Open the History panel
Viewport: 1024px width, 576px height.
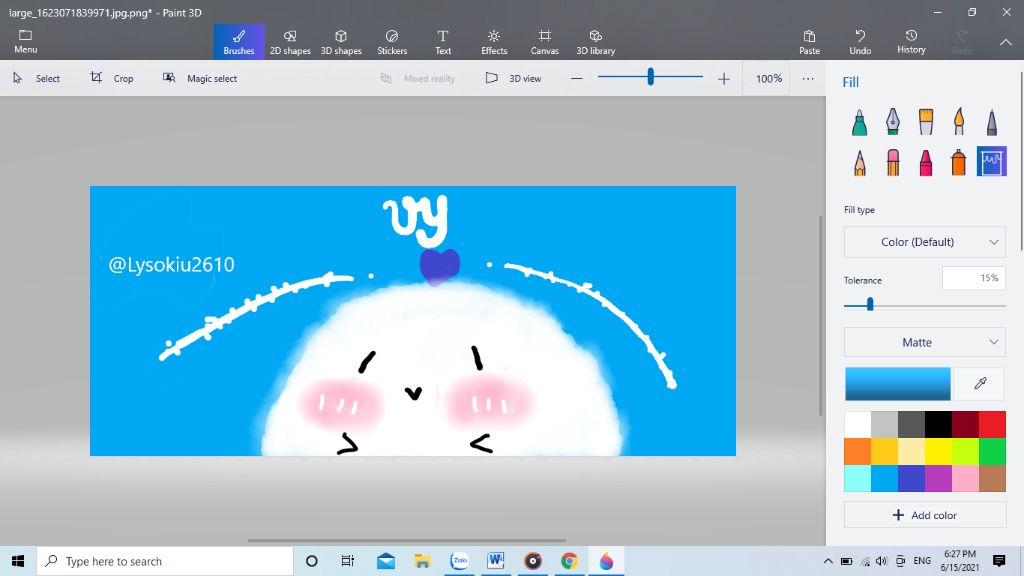tap(911, 42)
